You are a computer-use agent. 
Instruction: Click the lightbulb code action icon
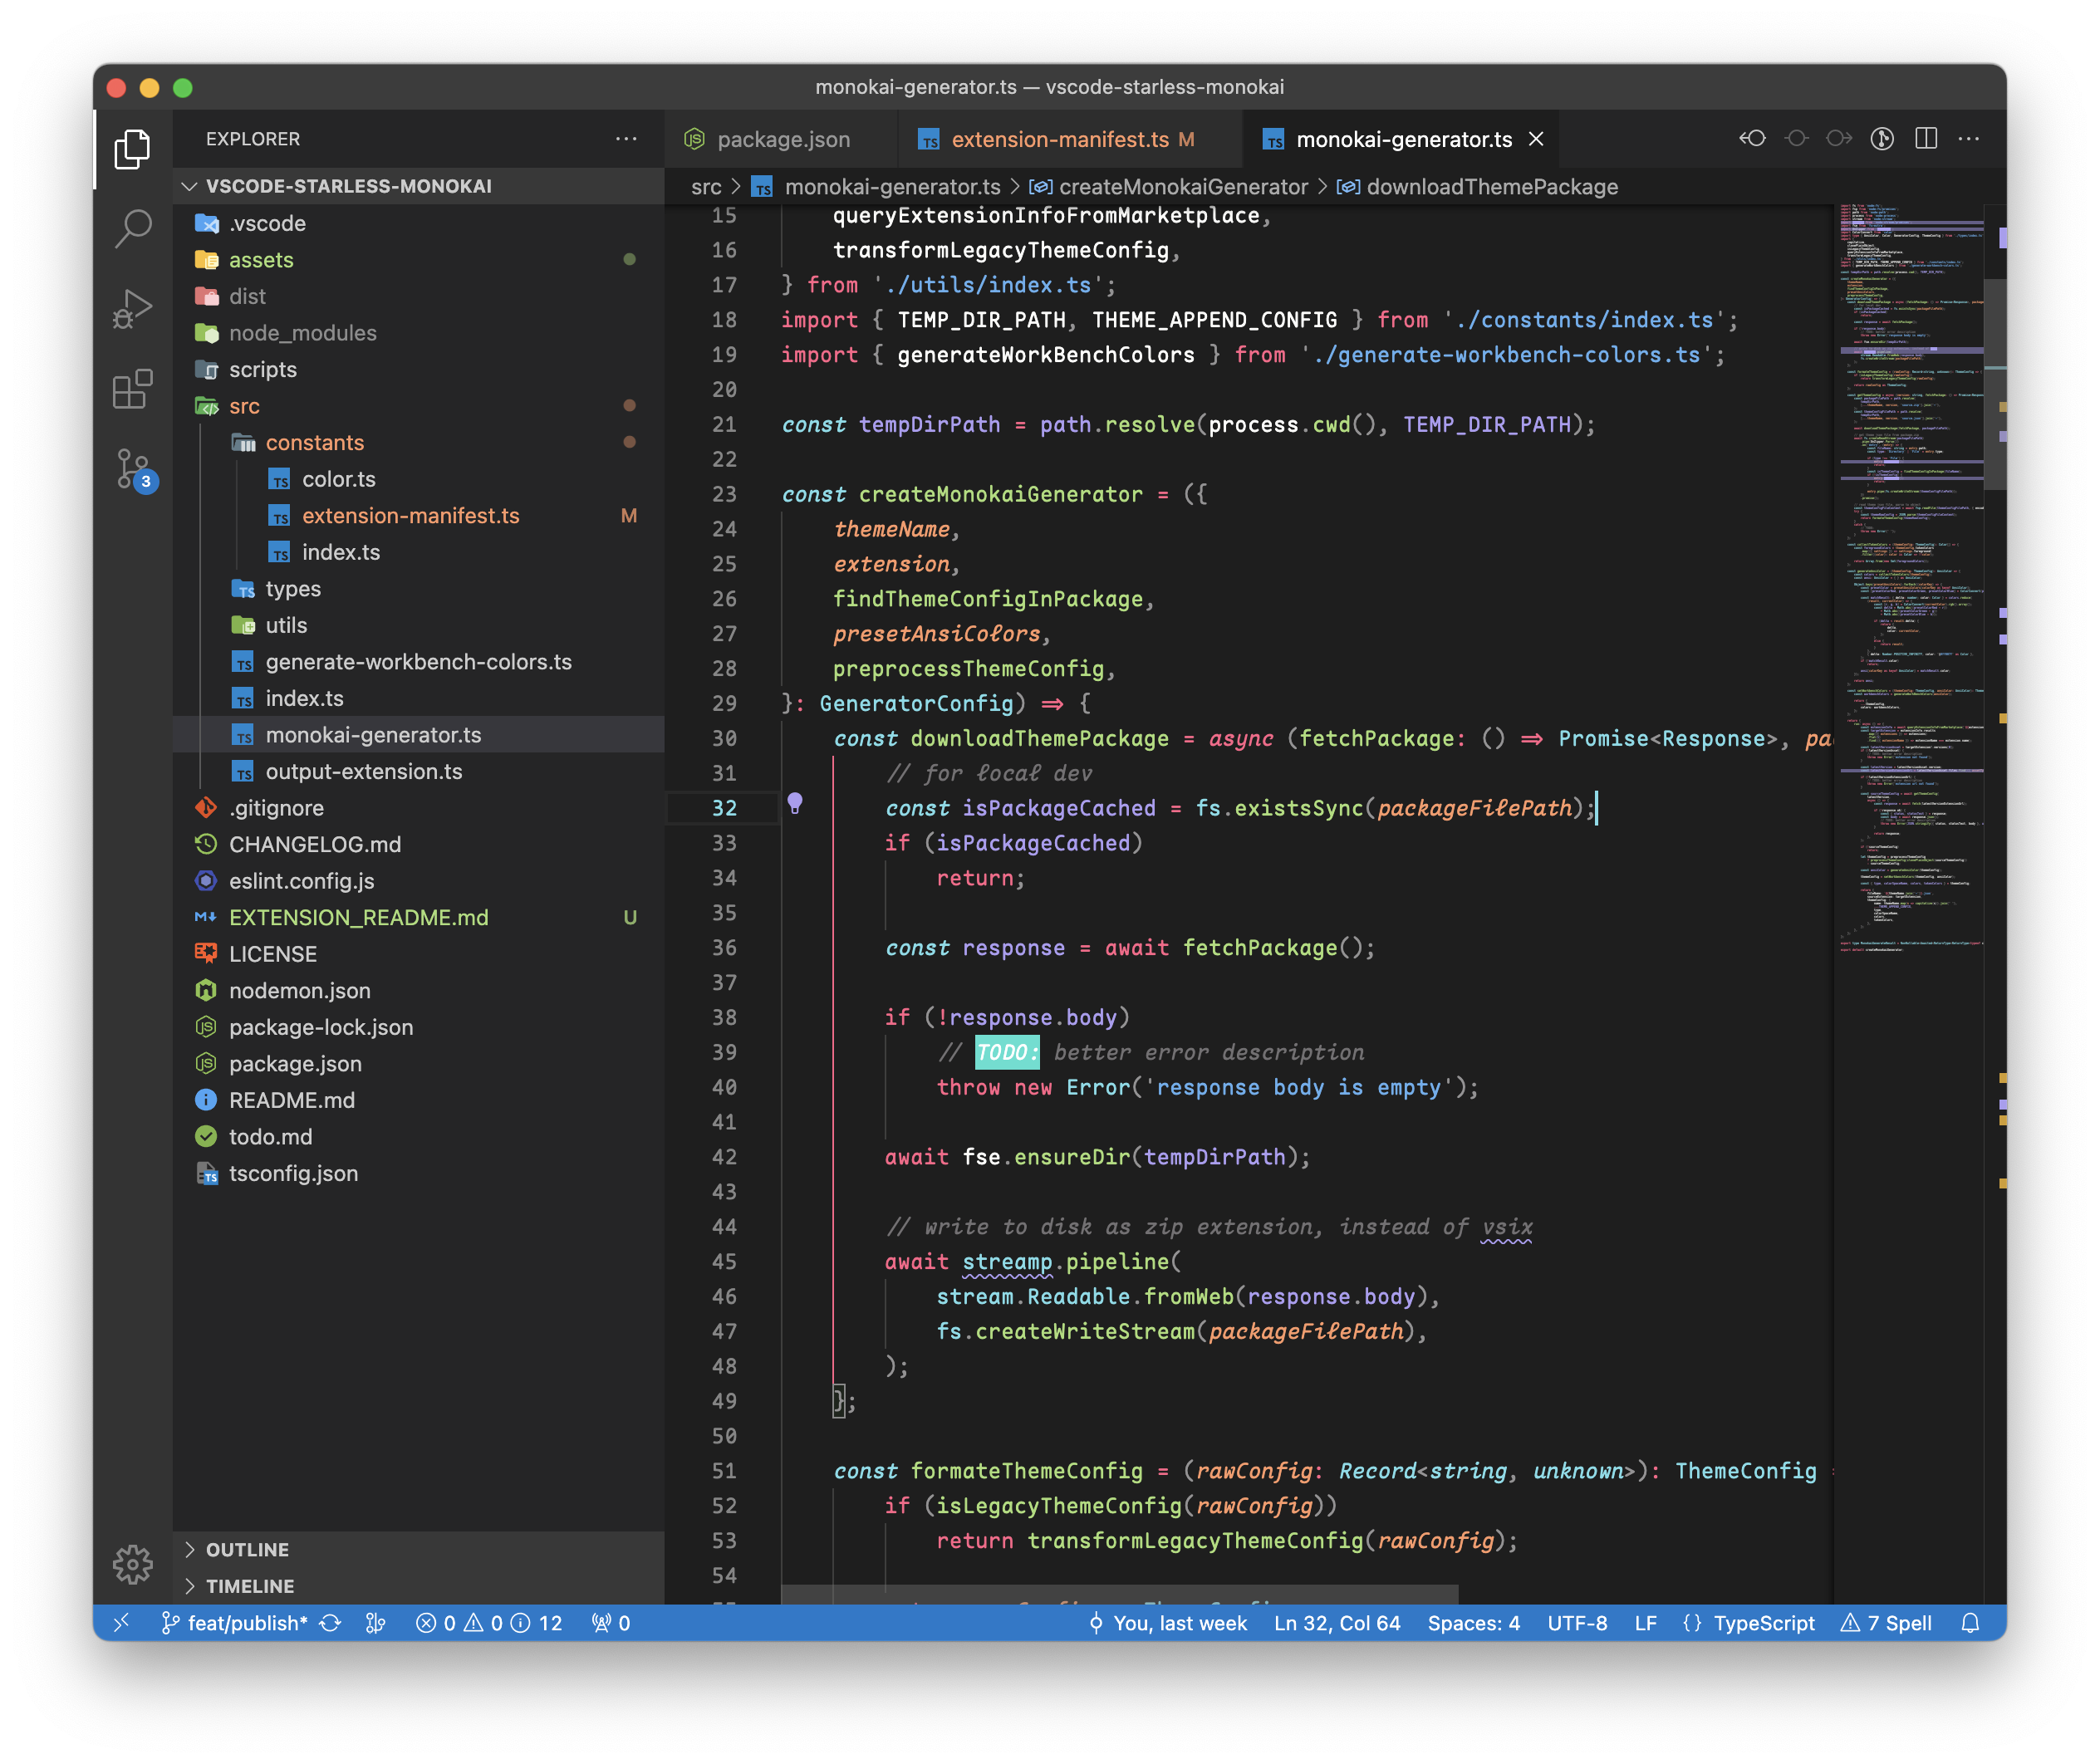(x=795, y=803)
